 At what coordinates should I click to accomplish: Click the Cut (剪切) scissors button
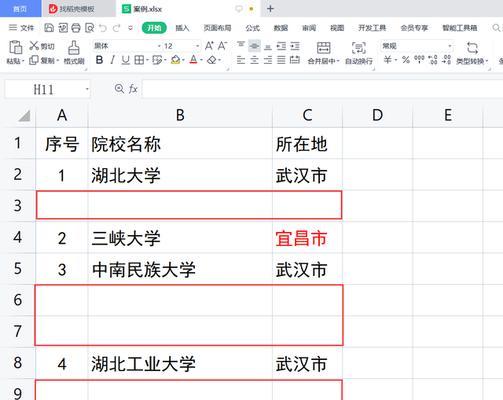pos(42,46)
